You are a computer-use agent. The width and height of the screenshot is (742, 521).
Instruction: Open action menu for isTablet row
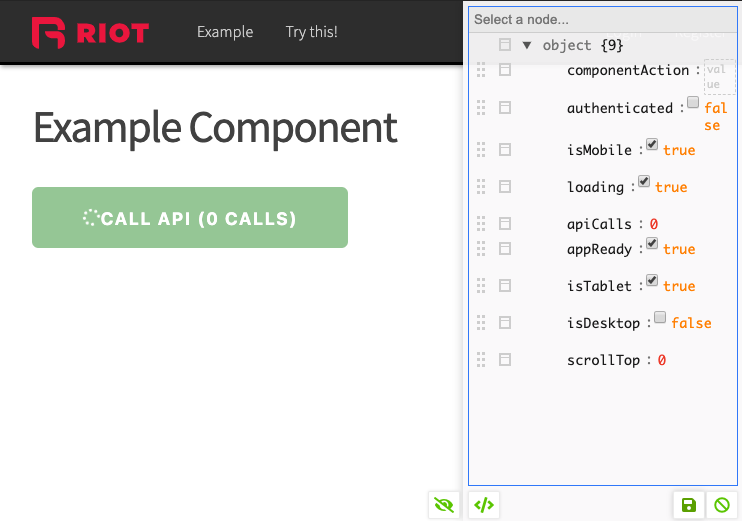[x=505, y=286]
